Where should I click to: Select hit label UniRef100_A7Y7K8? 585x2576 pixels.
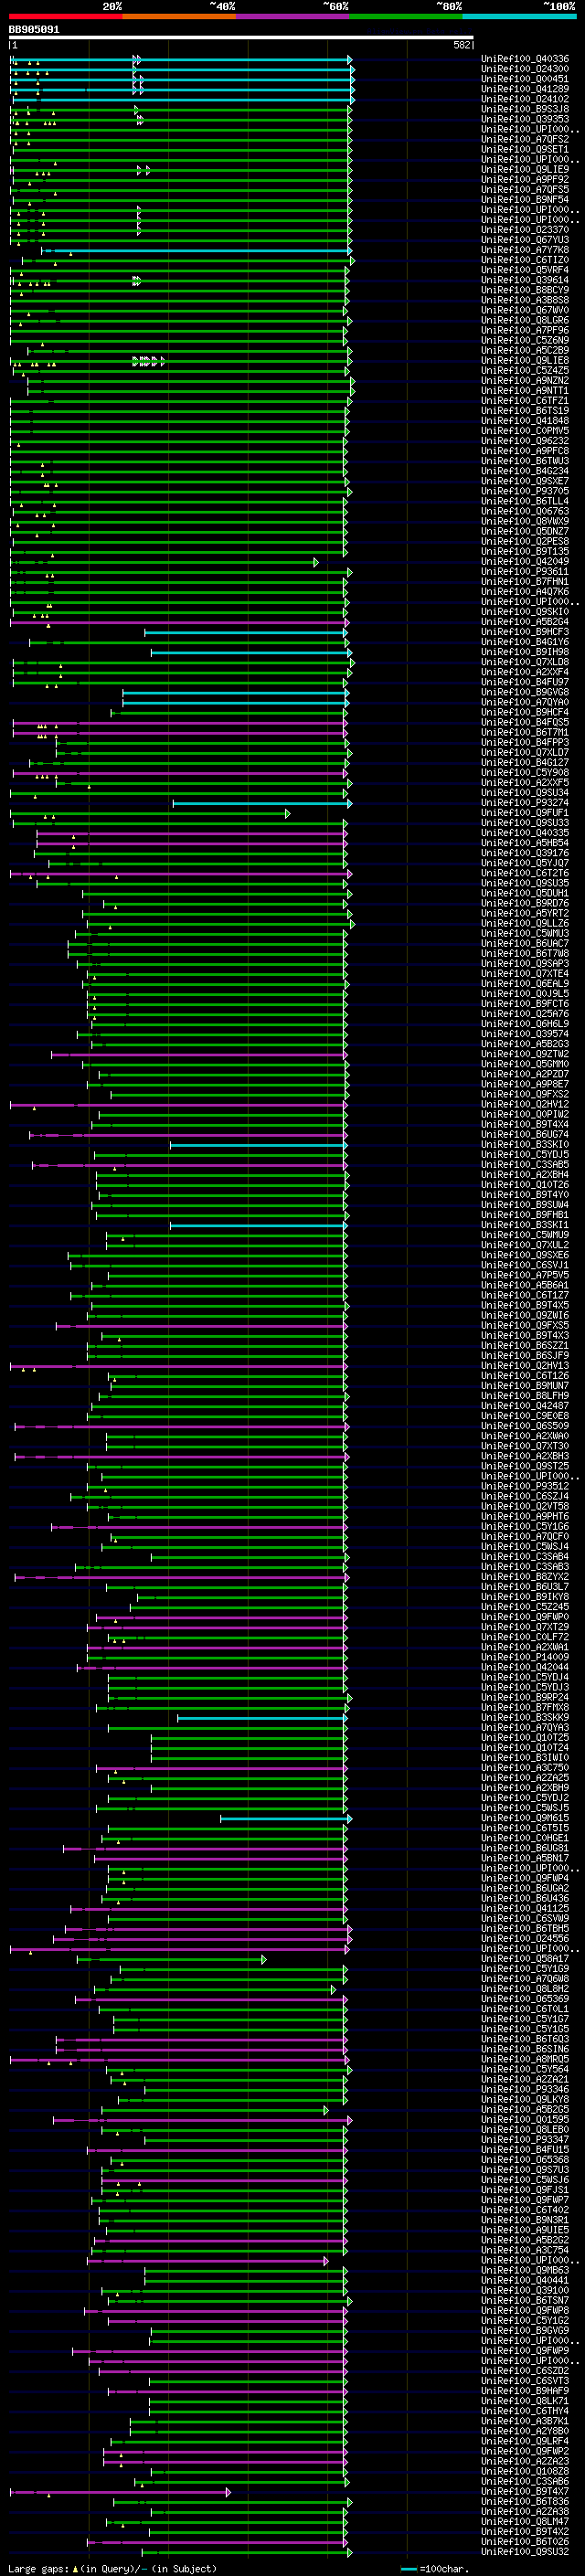pos(525,250)
